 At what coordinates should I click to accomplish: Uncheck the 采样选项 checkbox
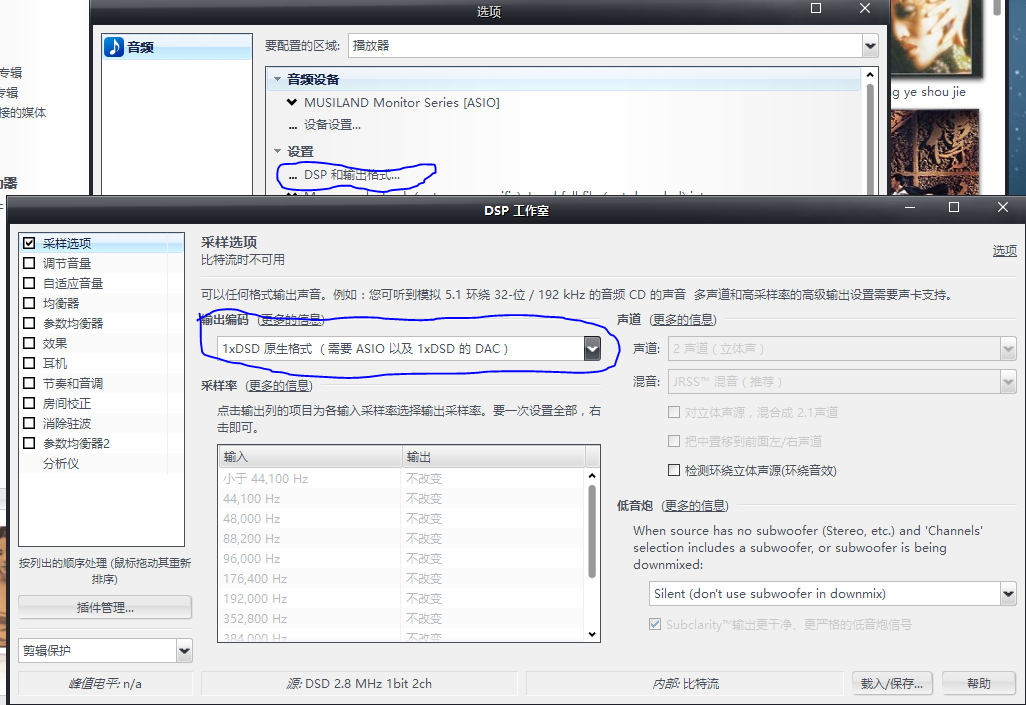[x=29, y=243]
